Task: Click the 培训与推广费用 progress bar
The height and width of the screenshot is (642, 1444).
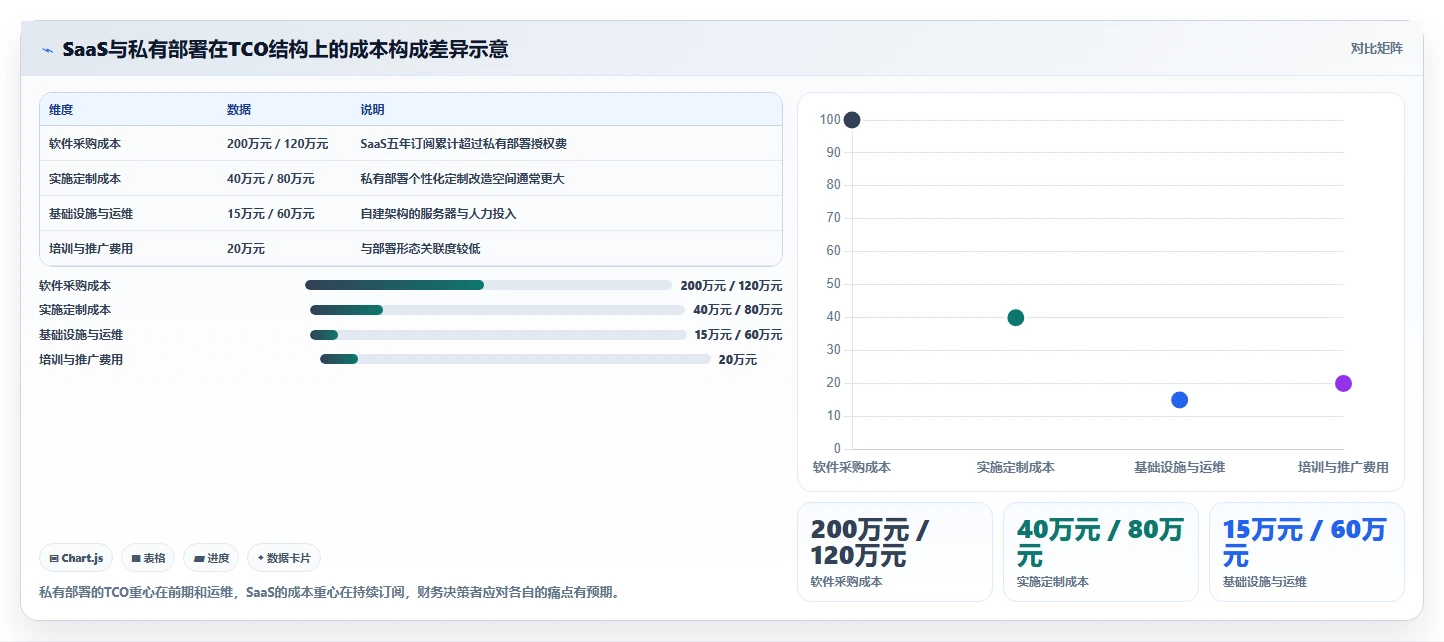Action: pos(515,359)
